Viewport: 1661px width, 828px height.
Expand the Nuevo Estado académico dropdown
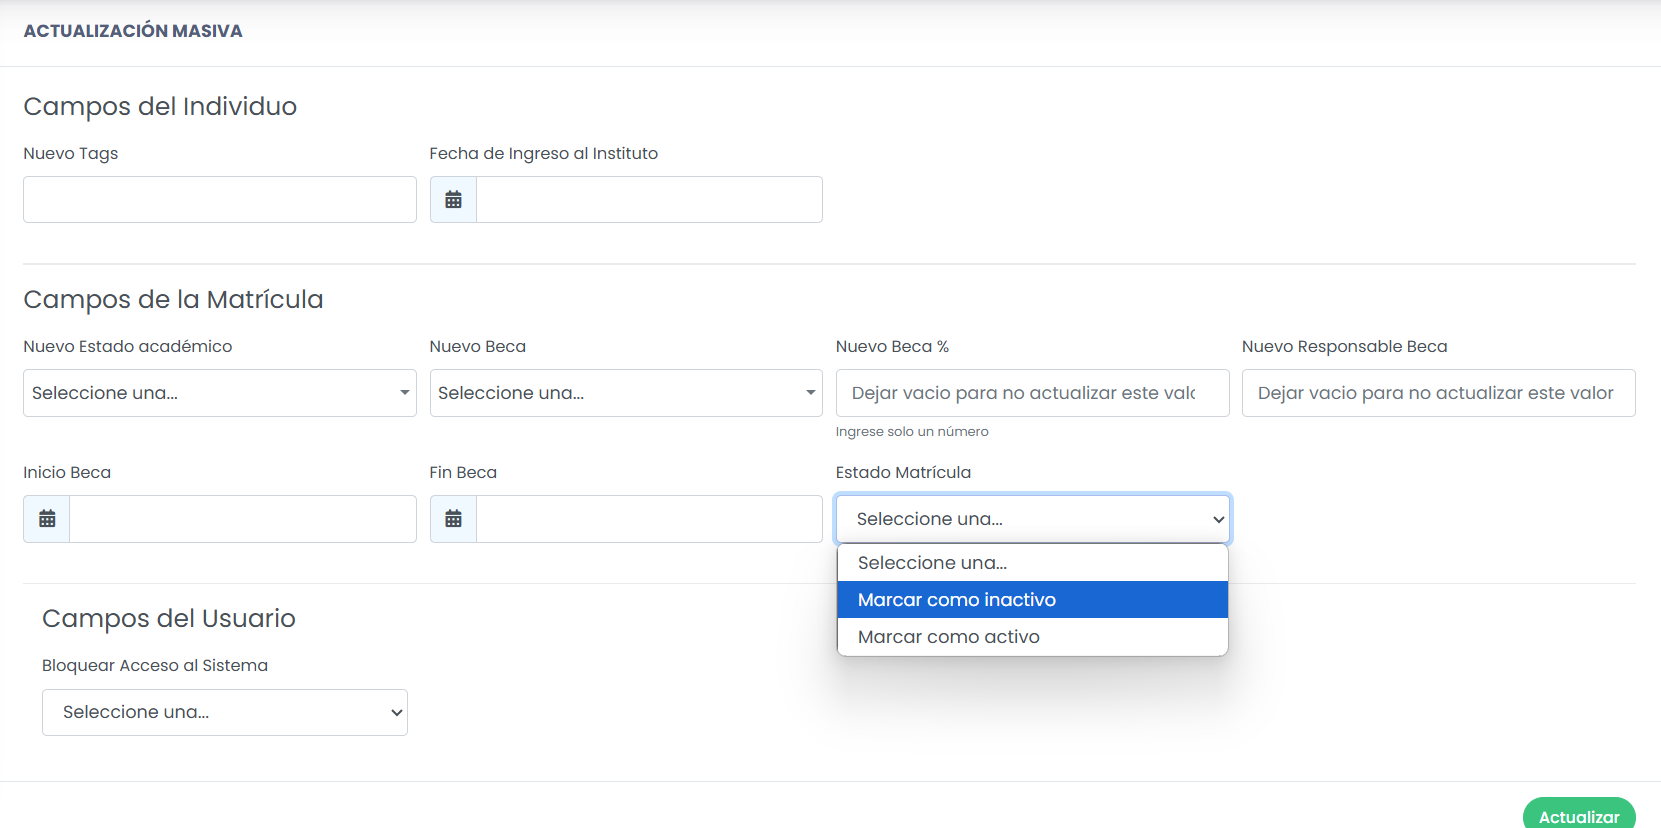click(x=219, y=393)
